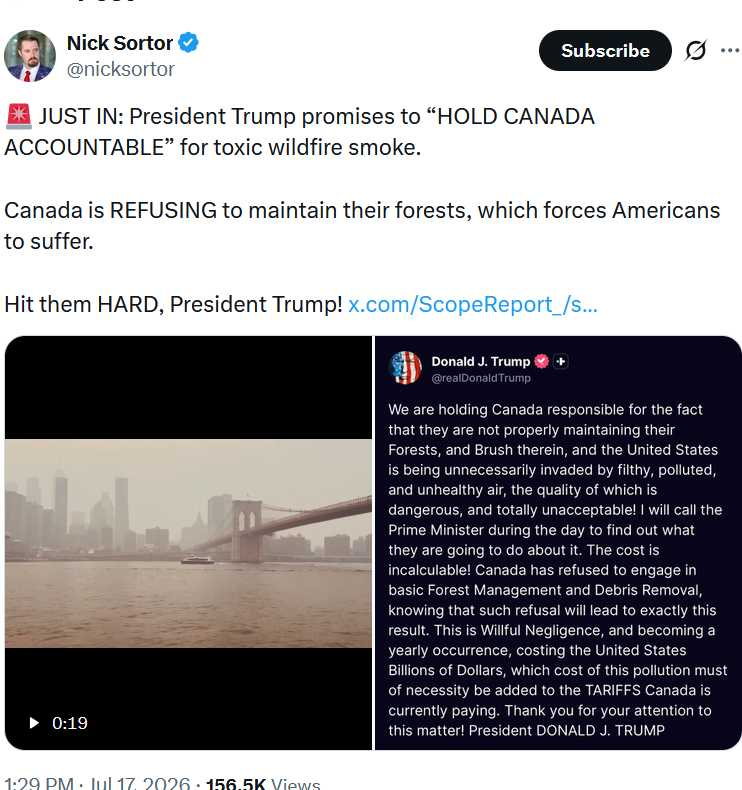
Task: Open the smoky Brooklyn Bridge video thumbnail
Action: pos(188,543)
